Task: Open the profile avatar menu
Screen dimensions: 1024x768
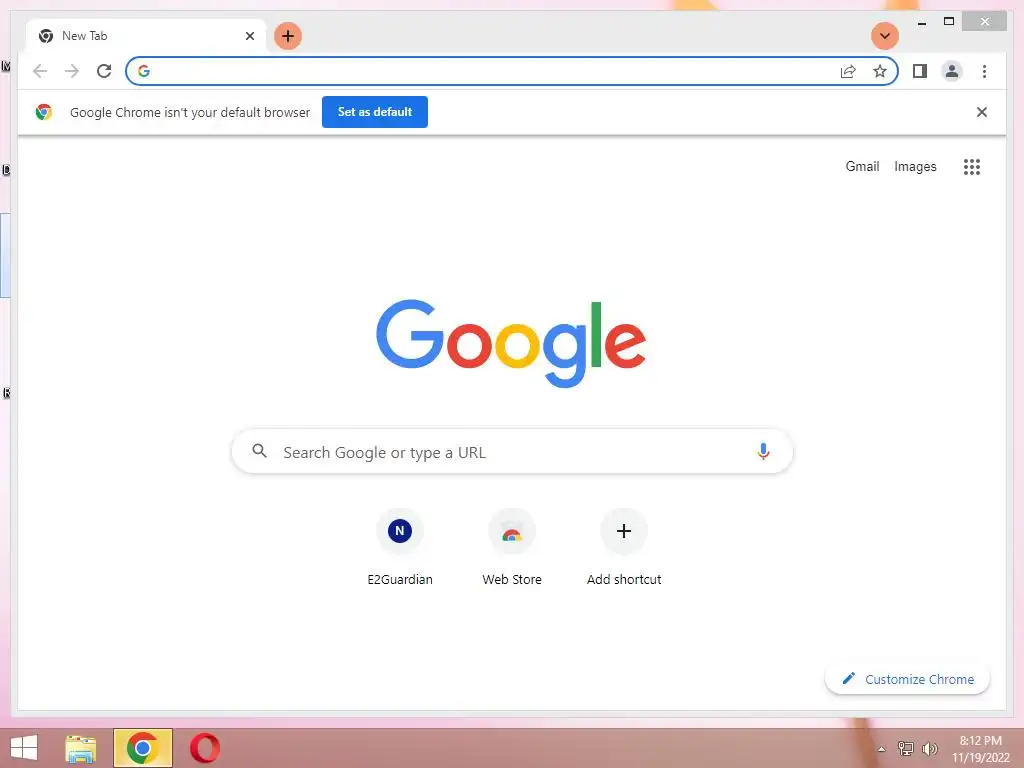Action: click(x=952, y=71)
